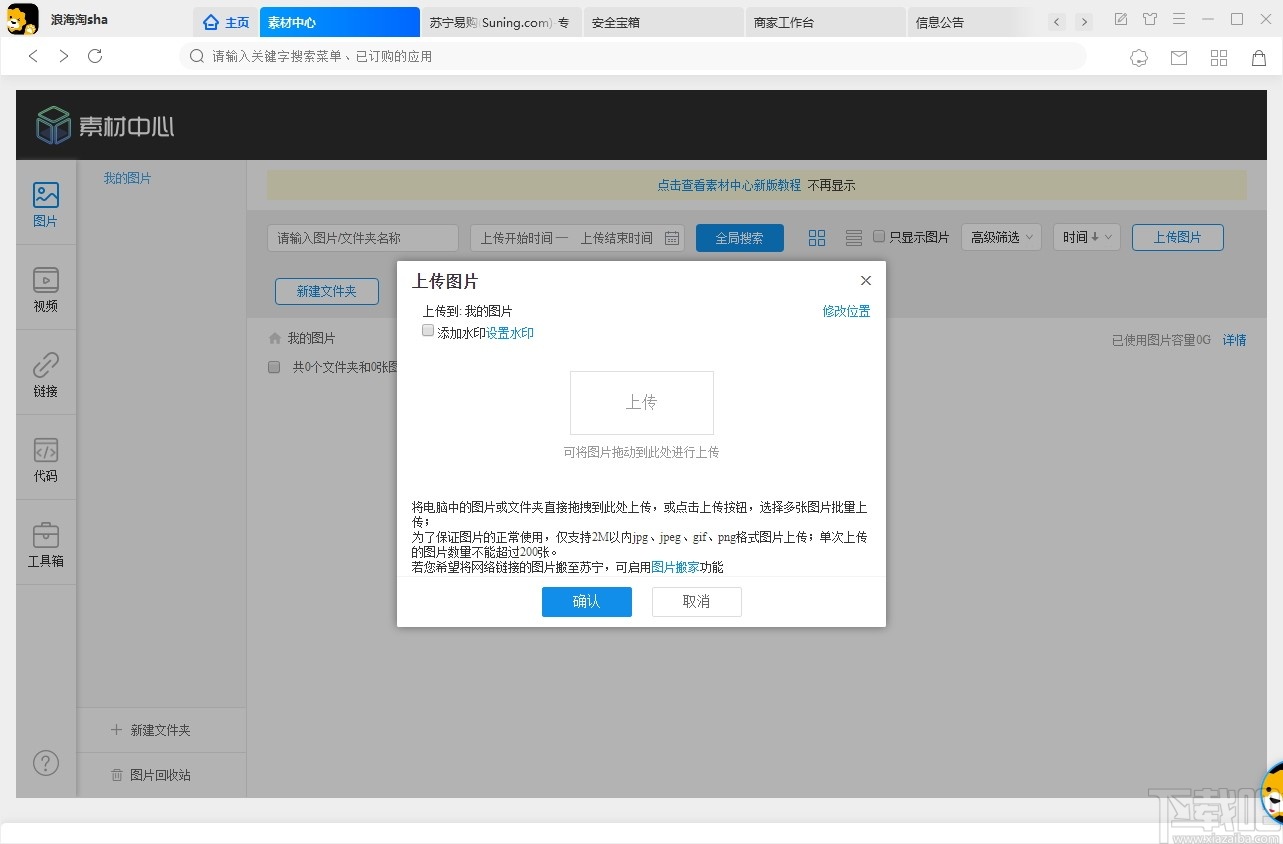Image resolution: width=1283 pixels, height=844 pixels.
Task: Open the 时间 sort order dropdown
Action: coord(1086,237)
